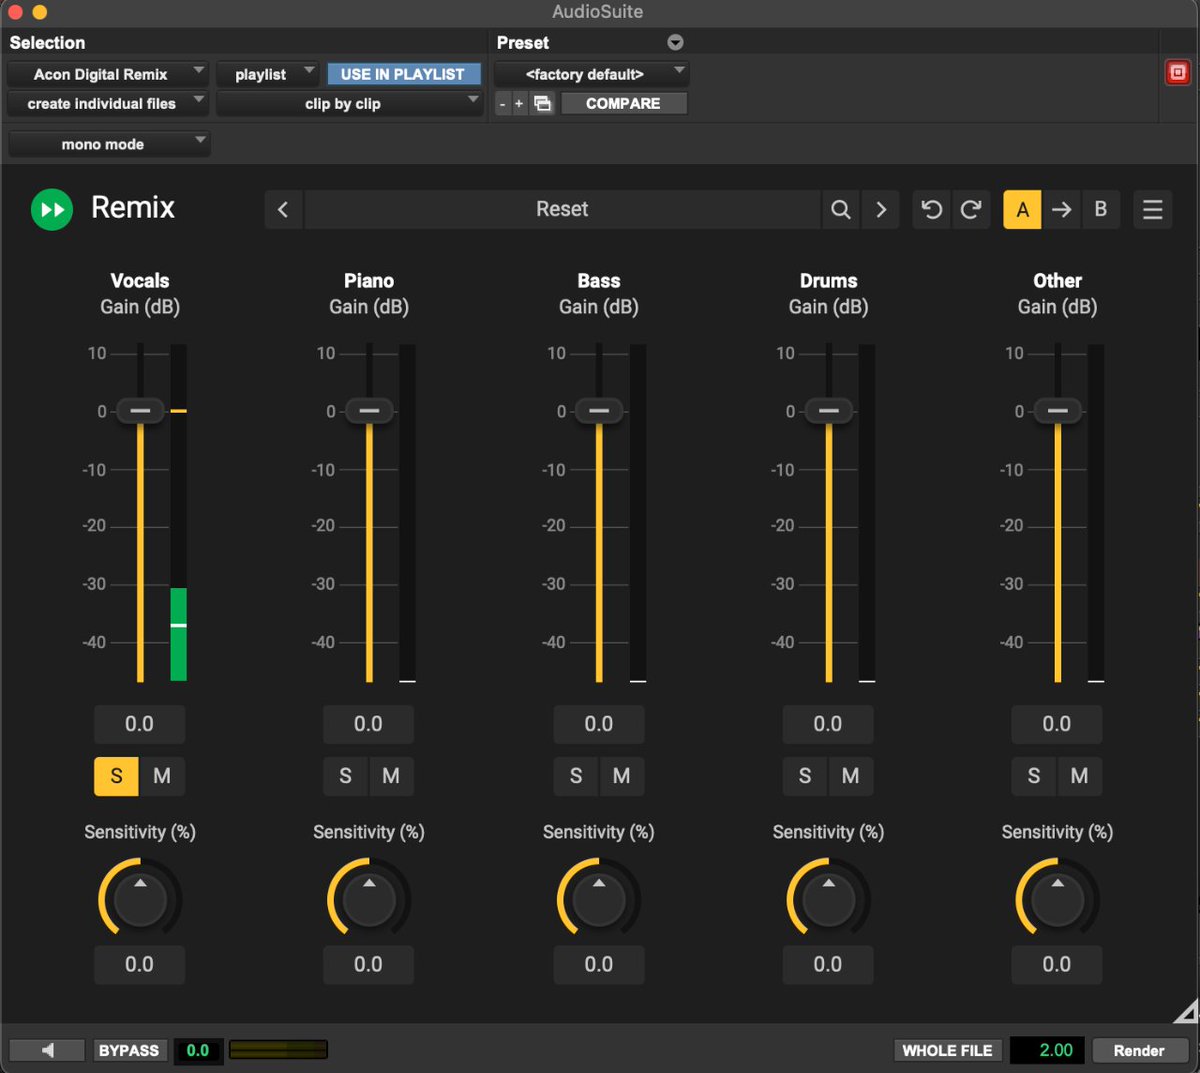
Task: Click the Piano gain value field
Action: [x=368, y=724]
